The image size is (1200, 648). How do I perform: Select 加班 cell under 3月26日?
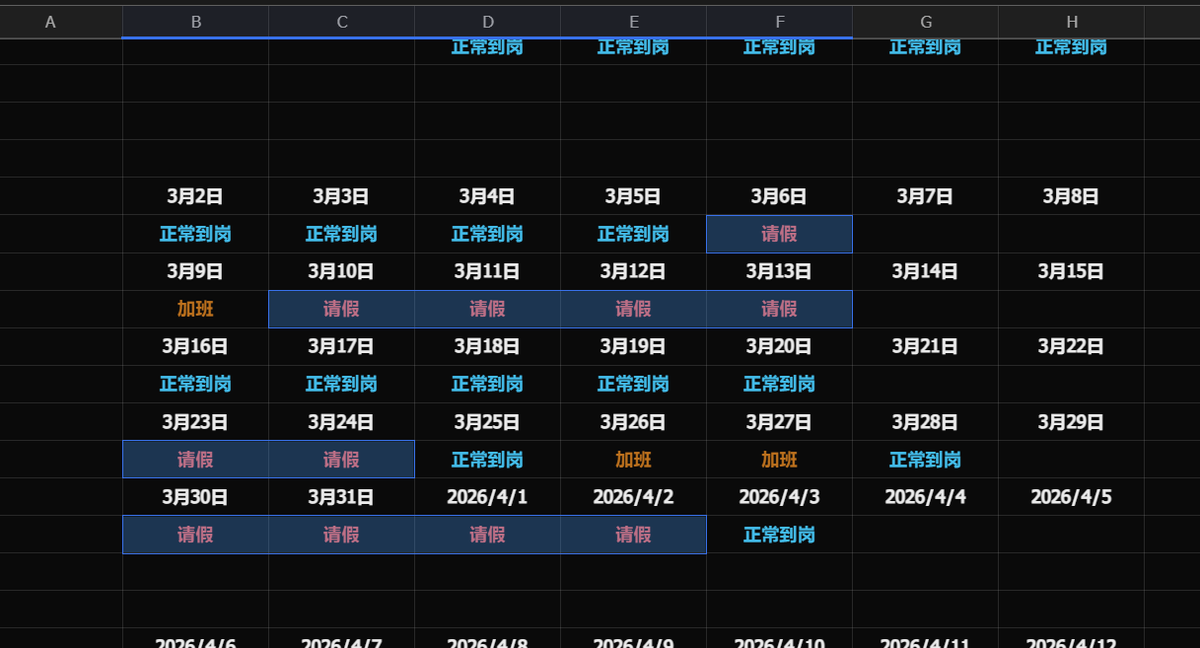[x=634, y=460]
